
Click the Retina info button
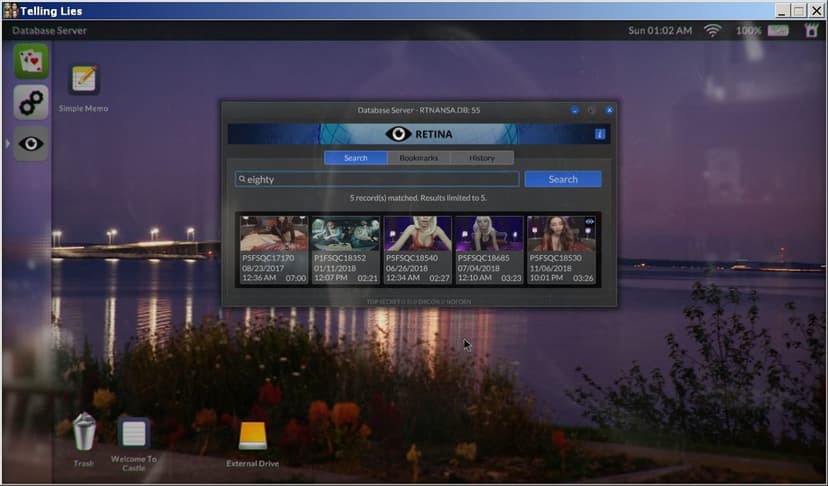click(x=600, y=134)
